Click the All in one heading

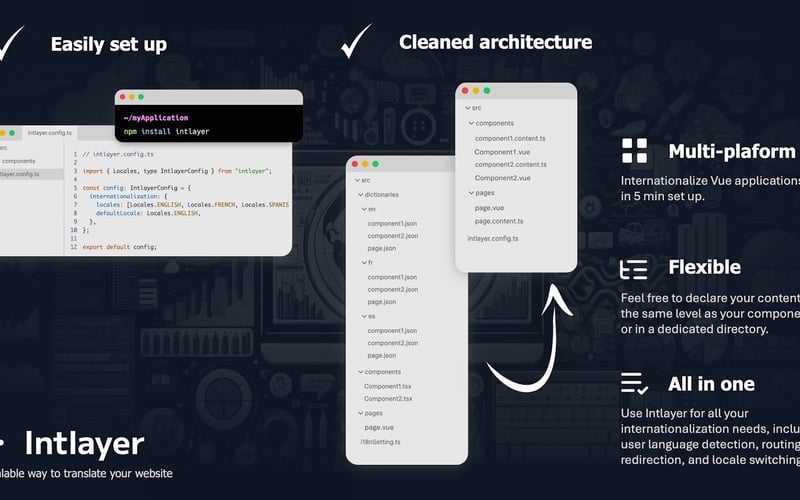[x=711, y=384]
